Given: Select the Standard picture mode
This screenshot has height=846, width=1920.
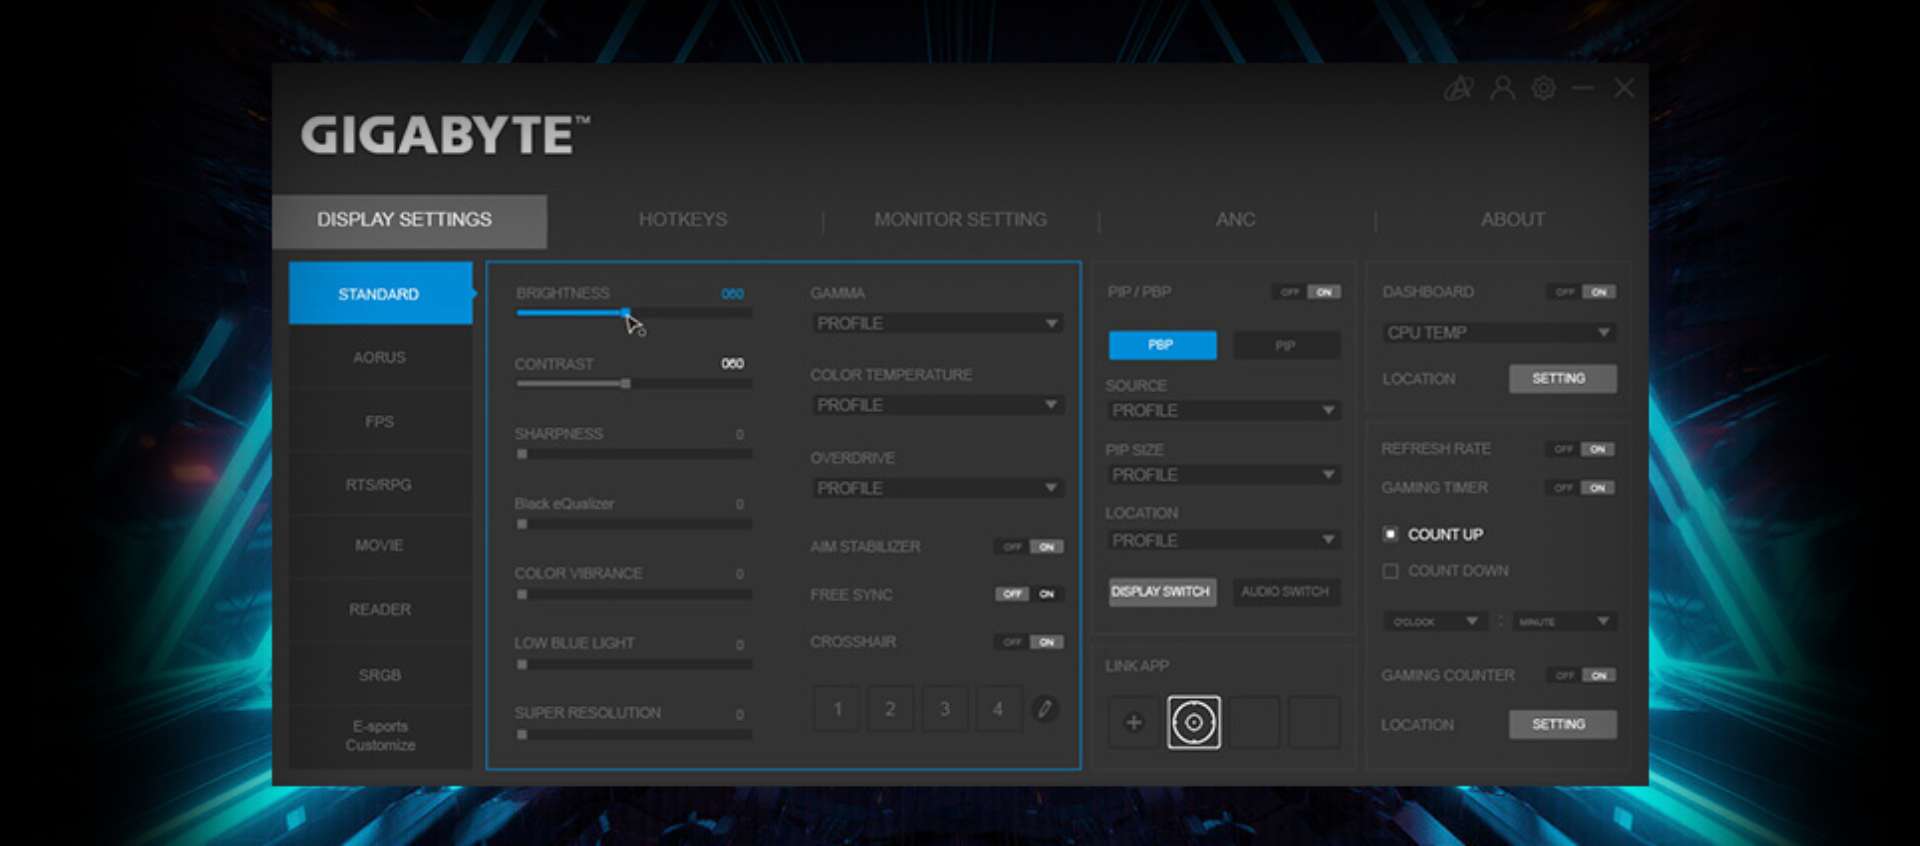Looking at the screenshot, I should (381, 293).
